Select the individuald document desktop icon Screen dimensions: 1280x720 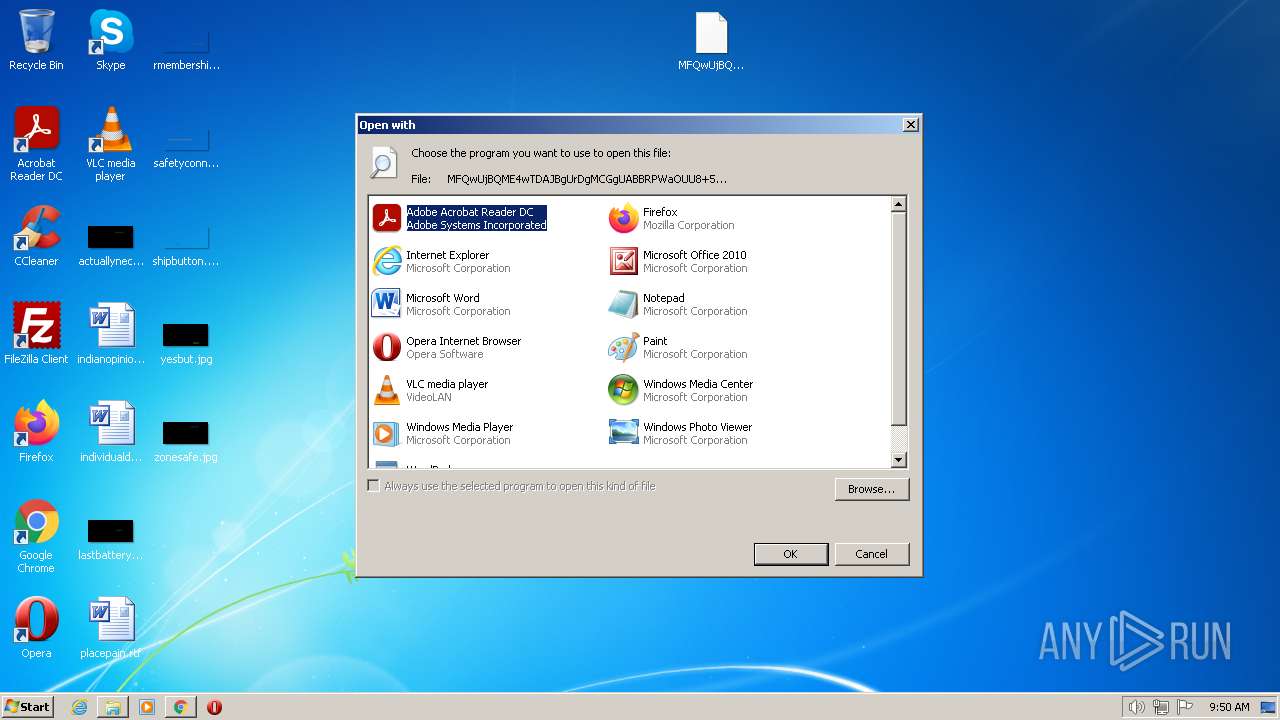(110, 432)
